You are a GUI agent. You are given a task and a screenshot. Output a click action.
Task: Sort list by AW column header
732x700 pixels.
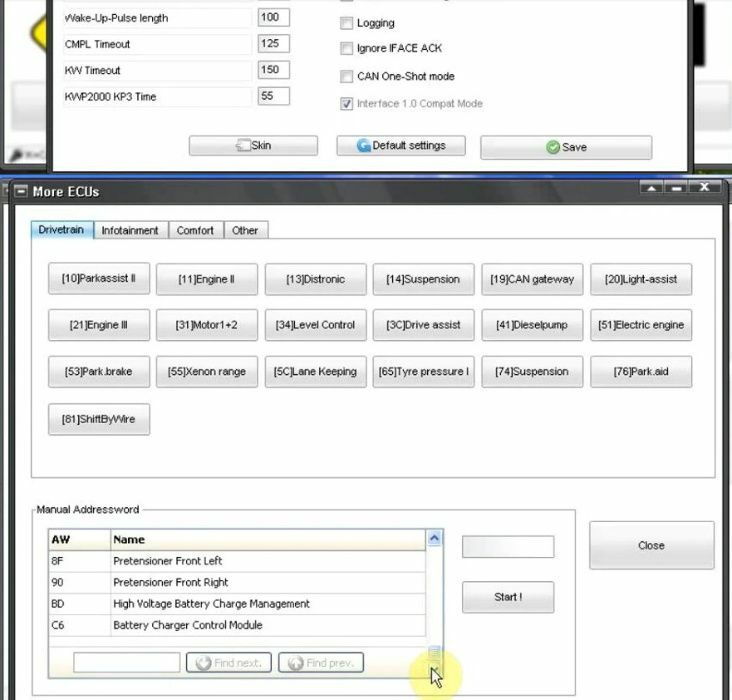tap(79, 540)
